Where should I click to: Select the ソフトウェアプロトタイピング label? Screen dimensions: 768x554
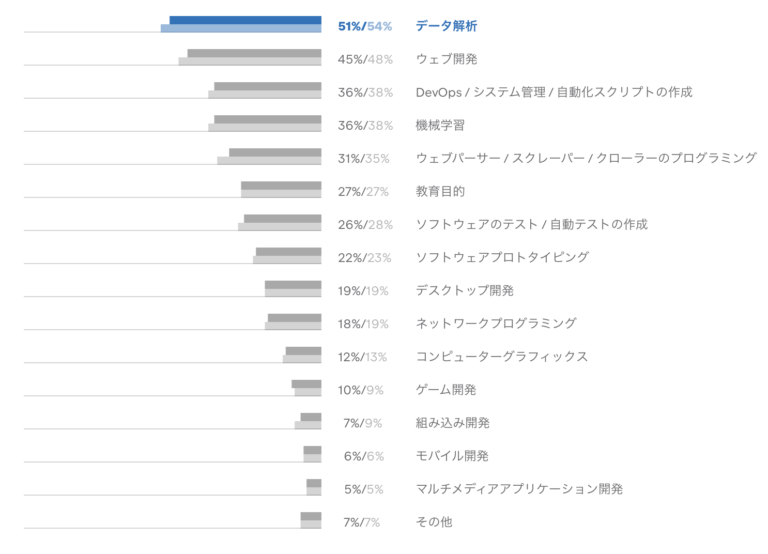point(502,257)
